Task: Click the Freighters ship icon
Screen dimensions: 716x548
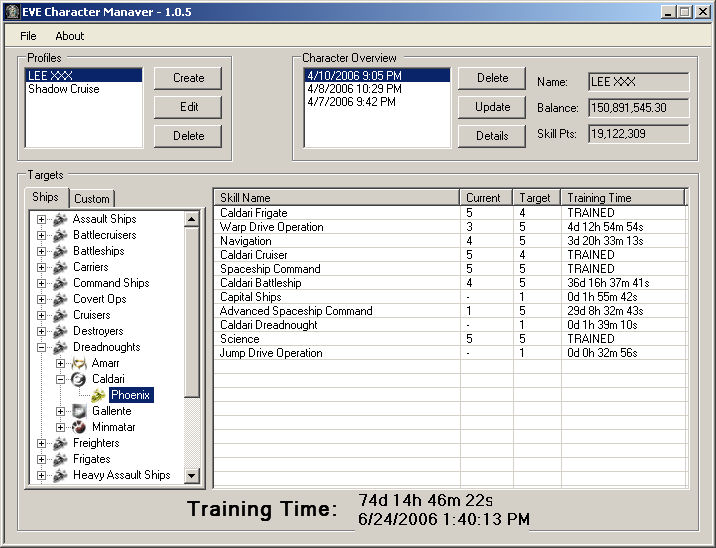Action: click(x=60, y=443)
